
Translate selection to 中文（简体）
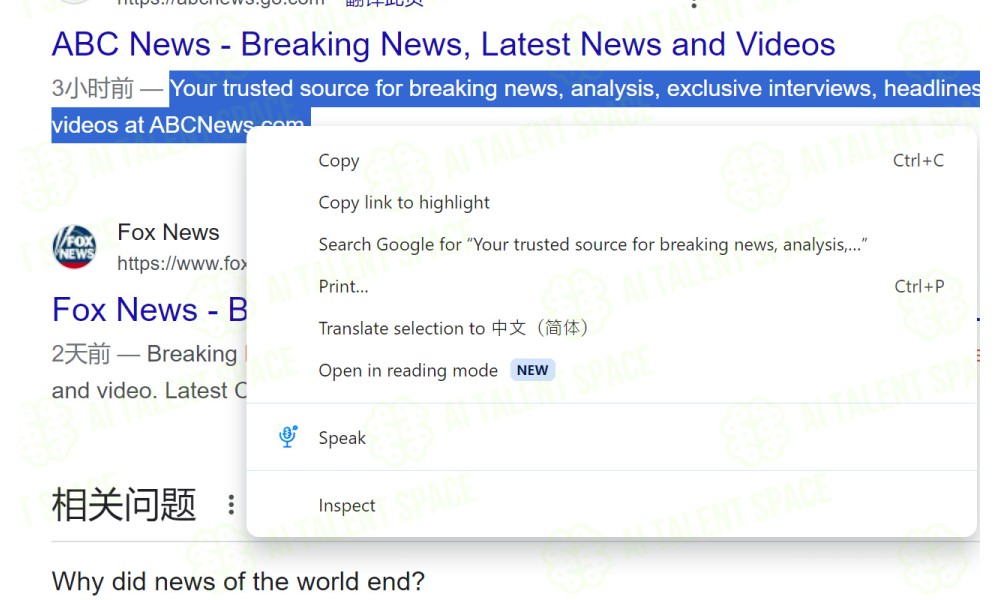point(611,328)
